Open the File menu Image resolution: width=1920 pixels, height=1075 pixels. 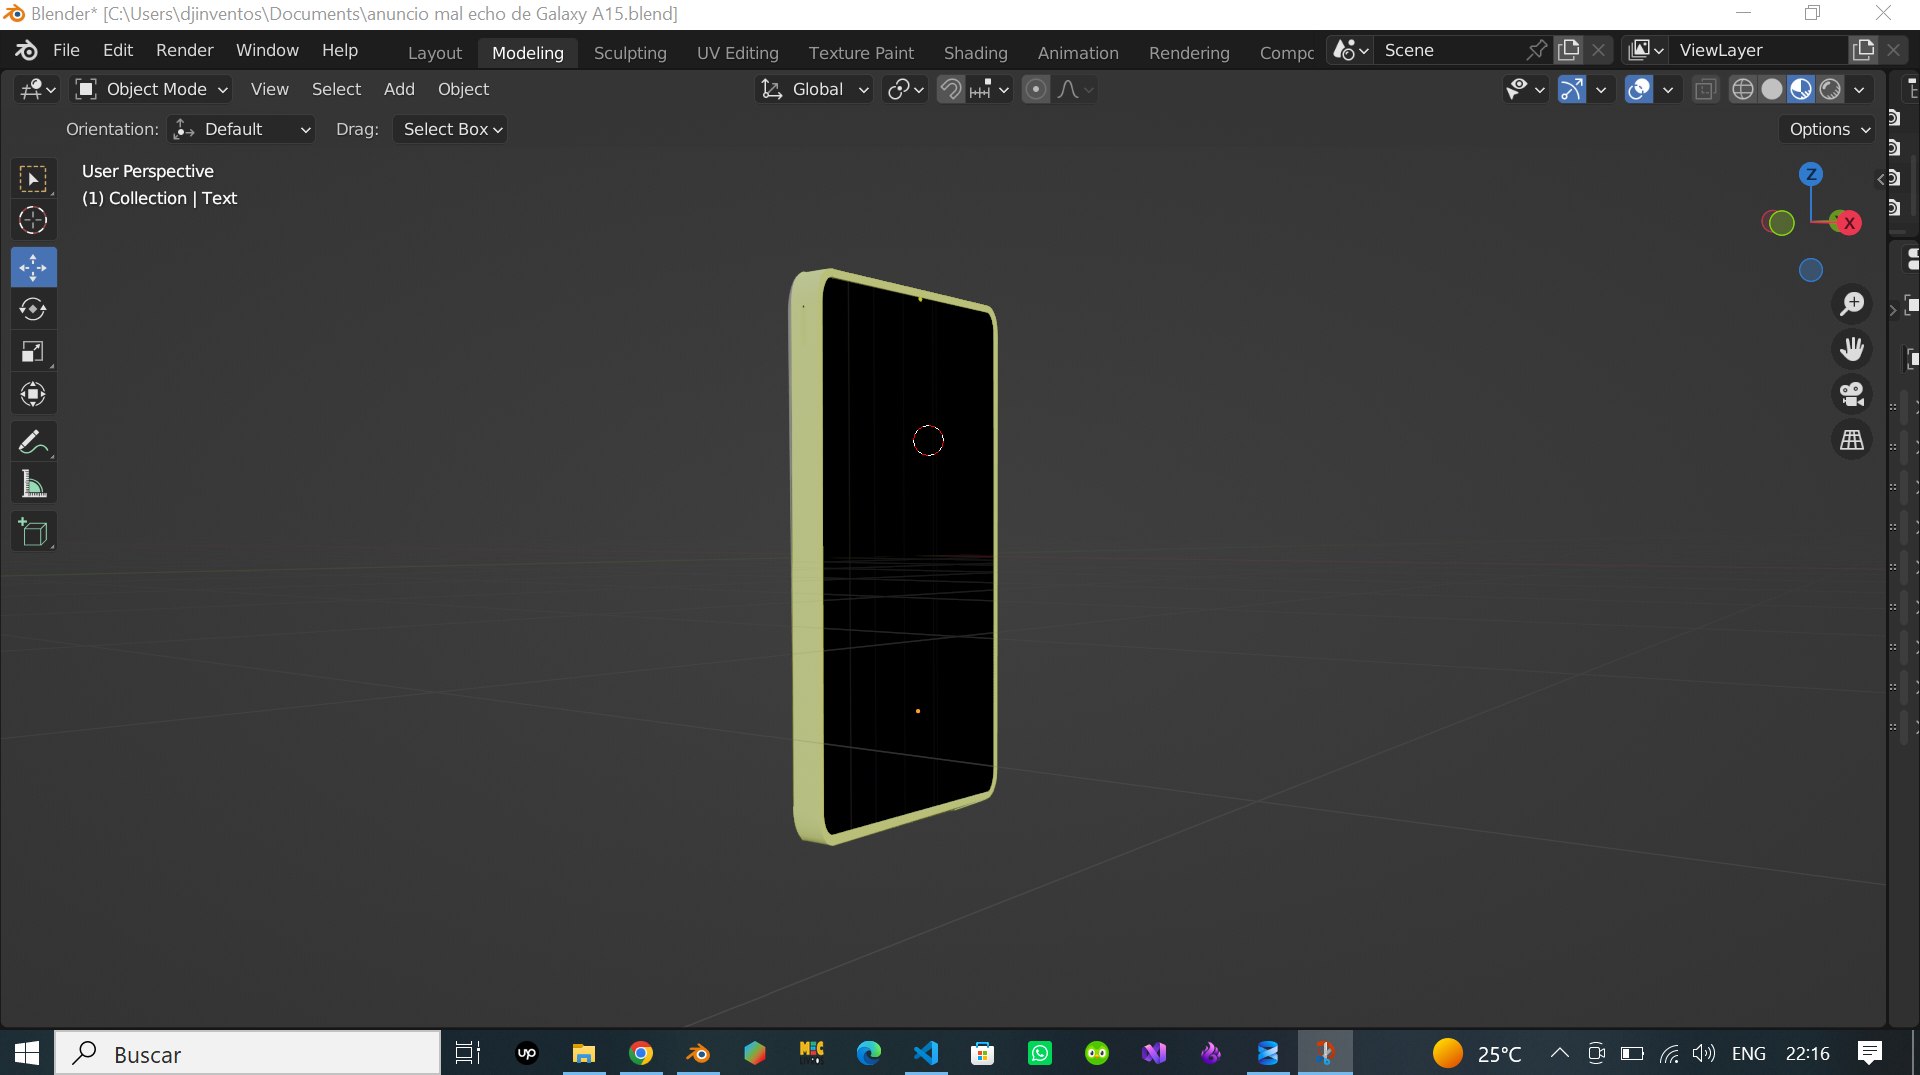(66, 50)
